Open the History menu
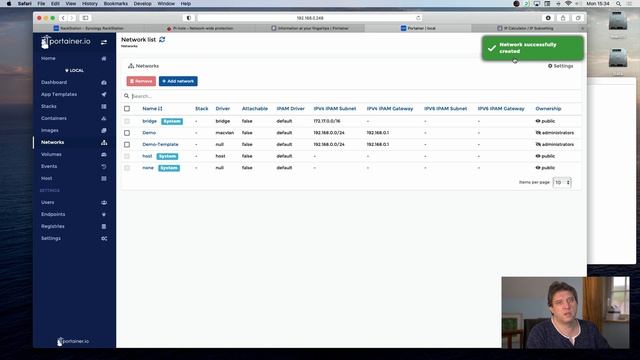 point(89,4)
